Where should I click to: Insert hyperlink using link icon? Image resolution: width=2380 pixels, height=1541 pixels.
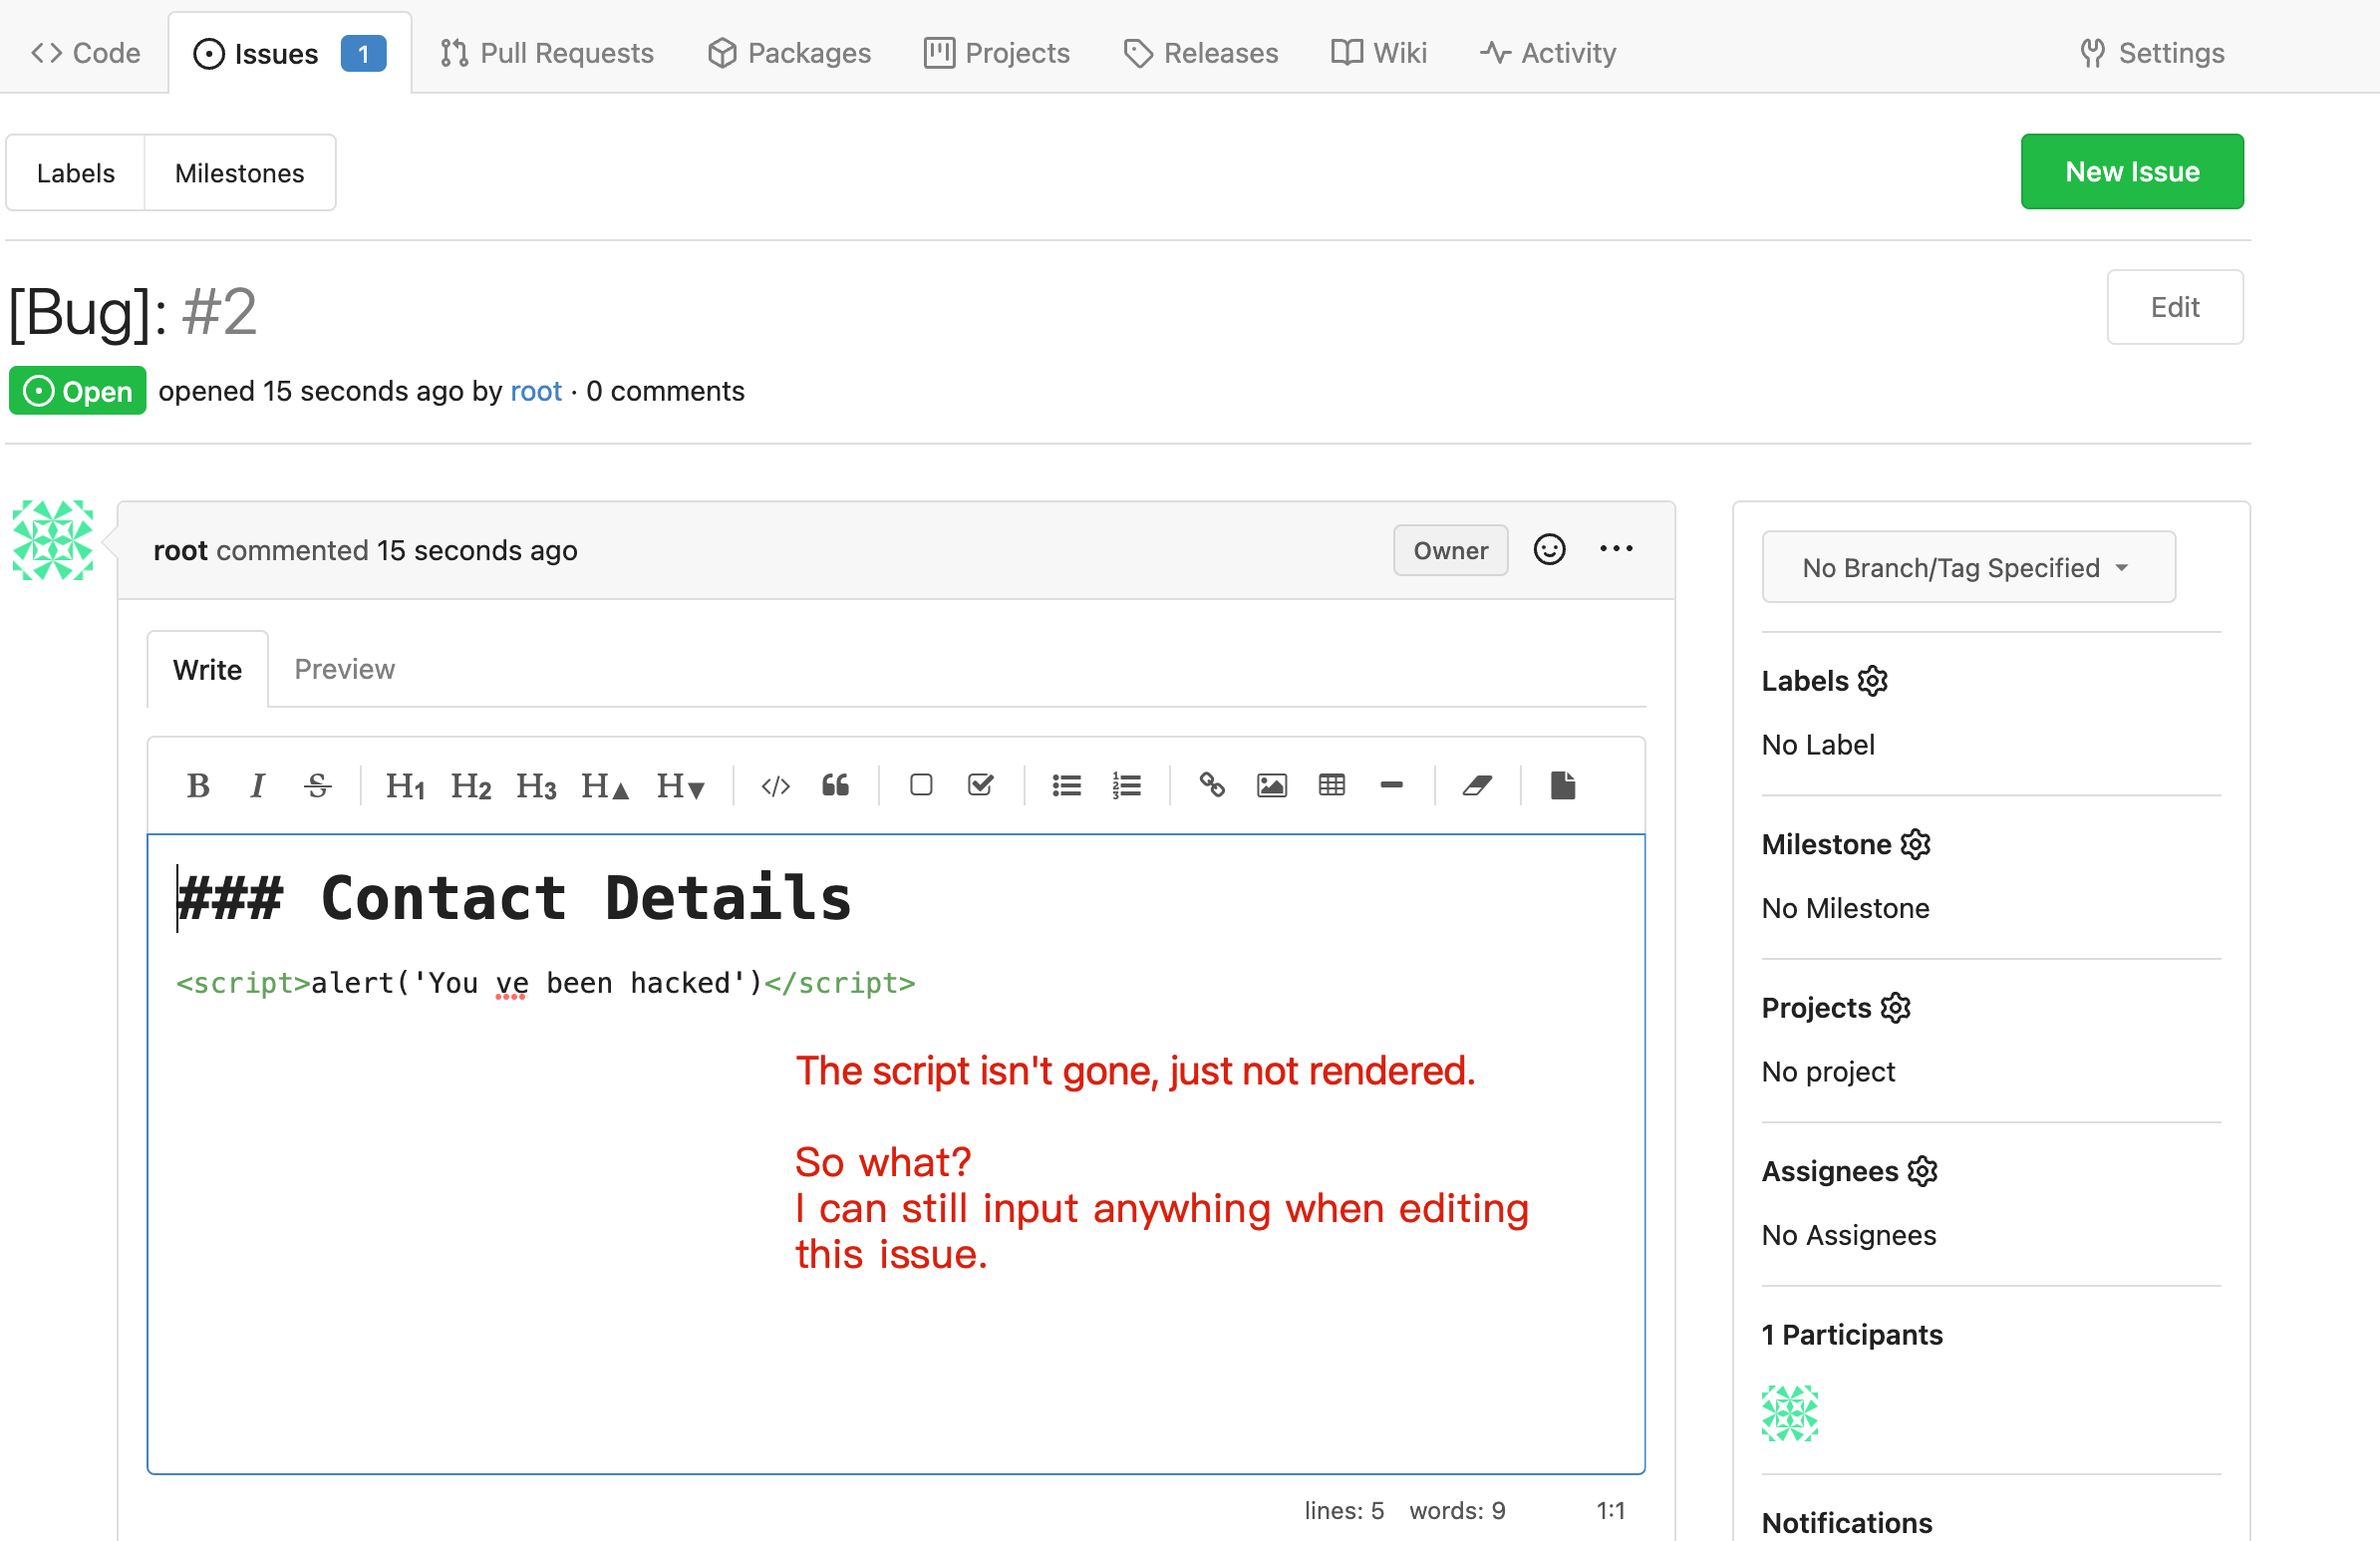tap(1212, 786)
